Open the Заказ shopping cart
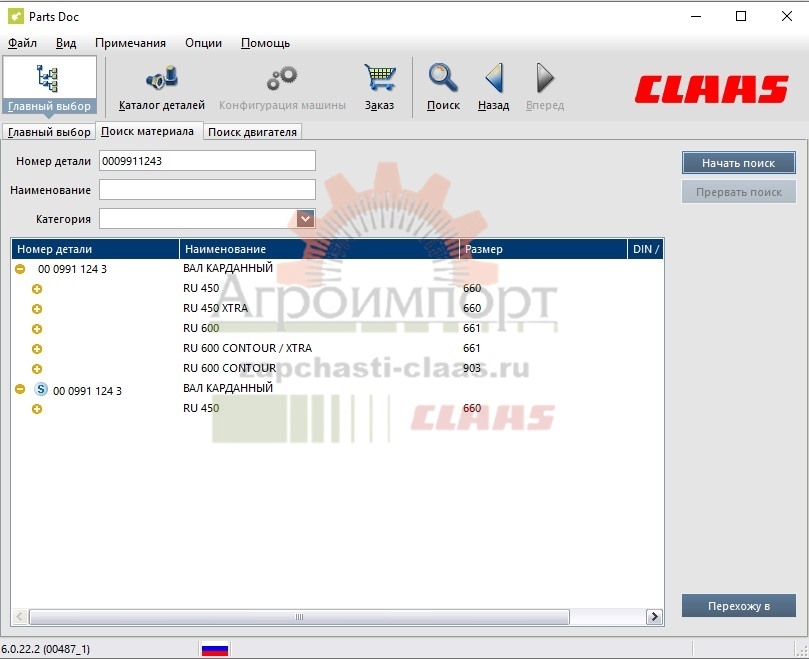 pos(380,88)
